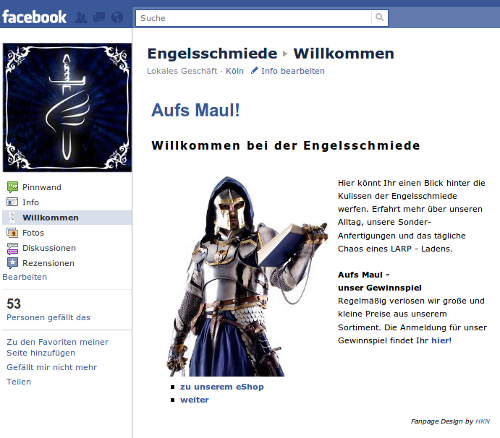Click the Pinnwand speech bubble icon
Screen dimensions: 500x438
(12, 187)
